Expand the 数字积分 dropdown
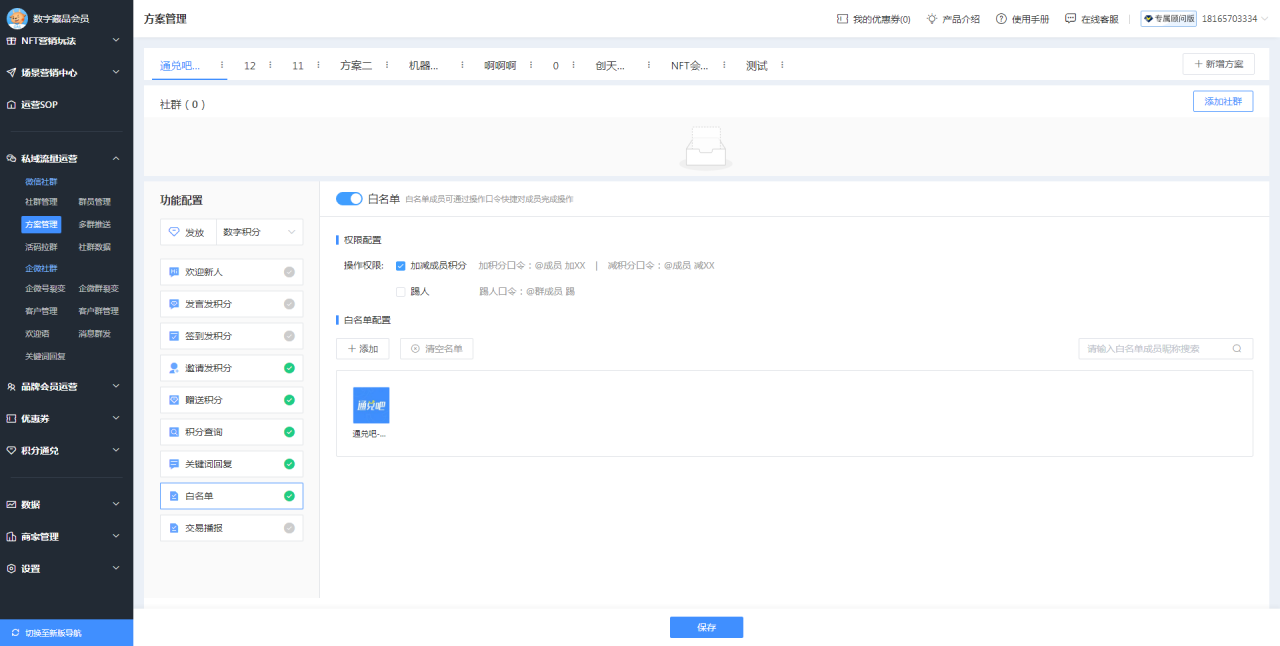The image size is (1280, 646). point(259,231)
